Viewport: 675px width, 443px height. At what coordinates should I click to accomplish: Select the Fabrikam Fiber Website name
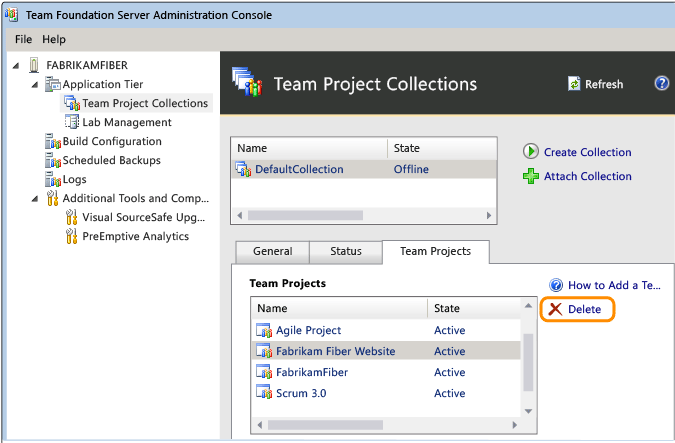coord(335,351)
